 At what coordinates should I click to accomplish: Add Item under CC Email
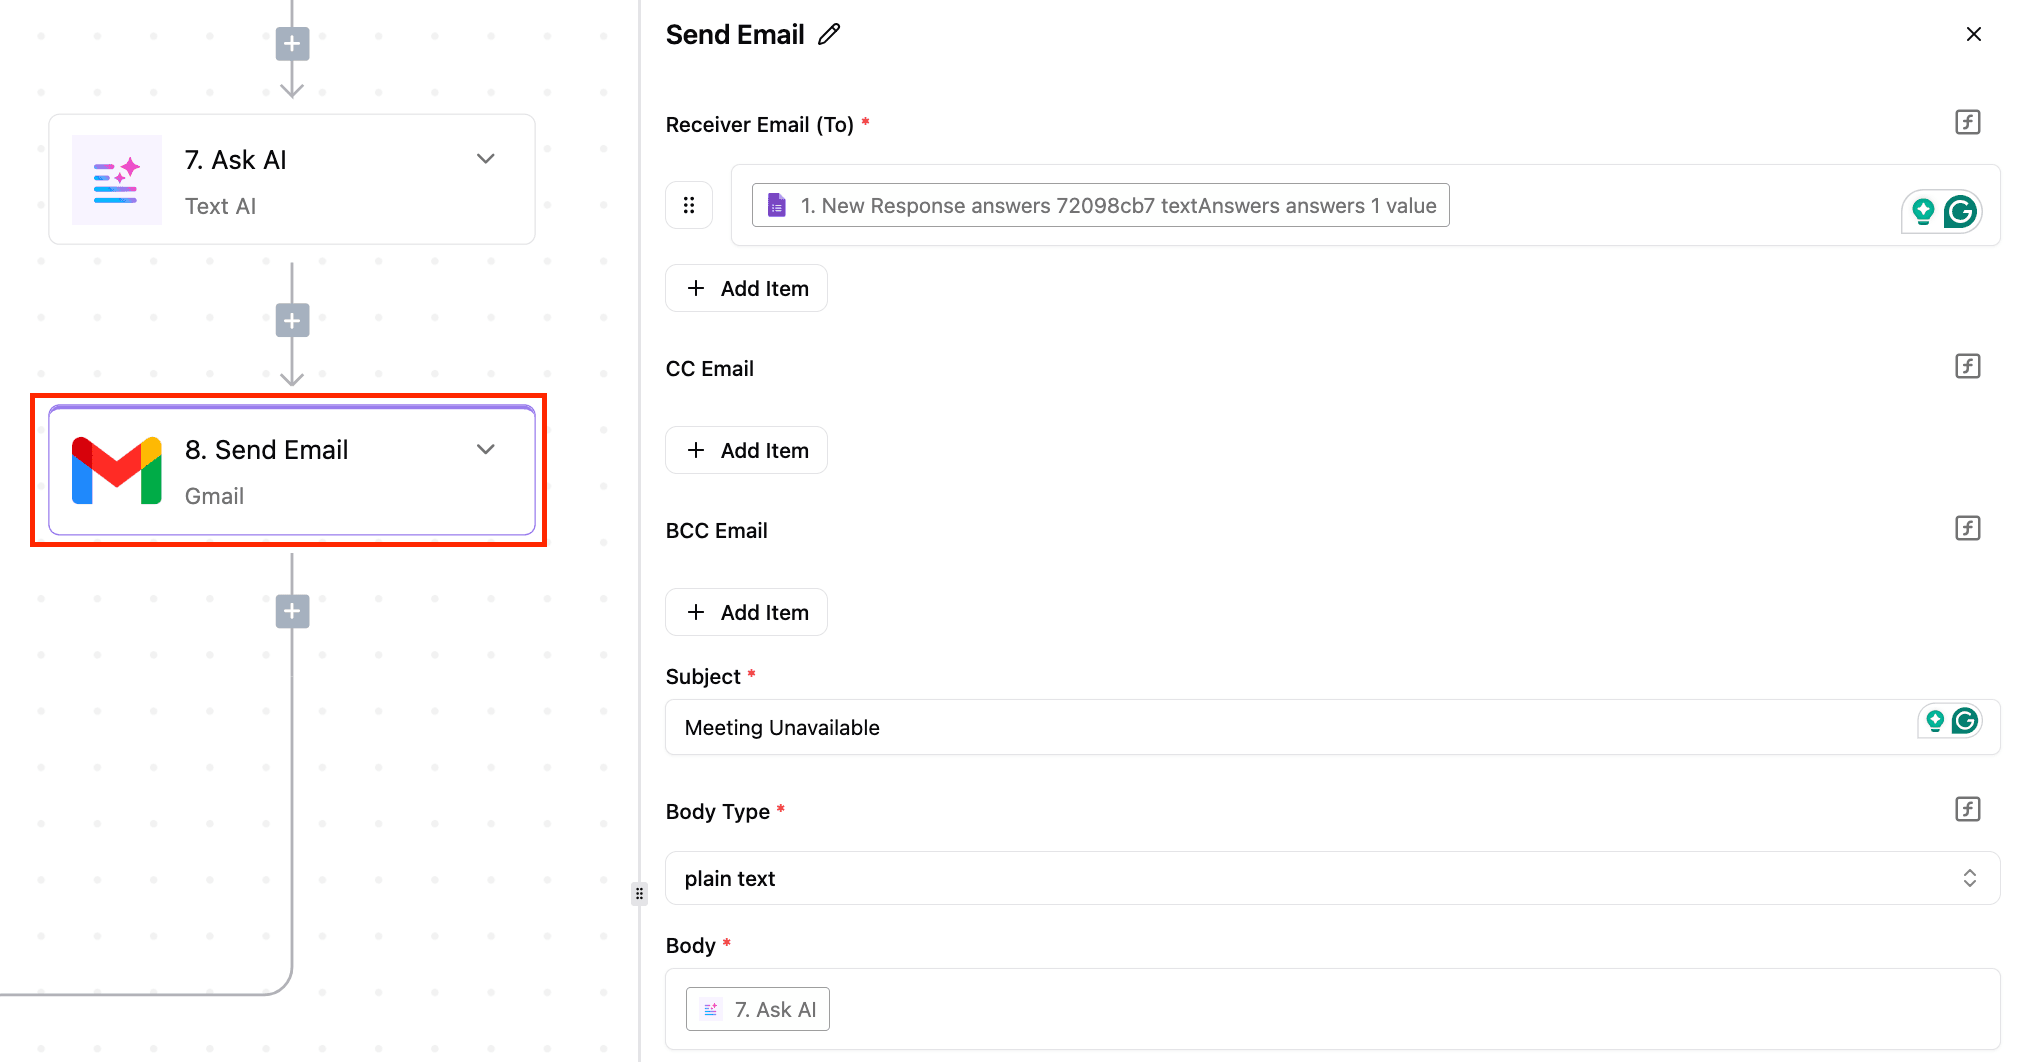coord(746,450)
